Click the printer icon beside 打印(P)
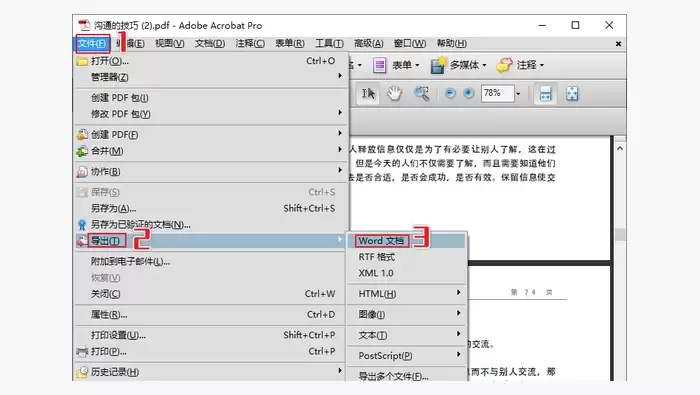Viewport: 700px width, 395px height. (x=82, y=352)
